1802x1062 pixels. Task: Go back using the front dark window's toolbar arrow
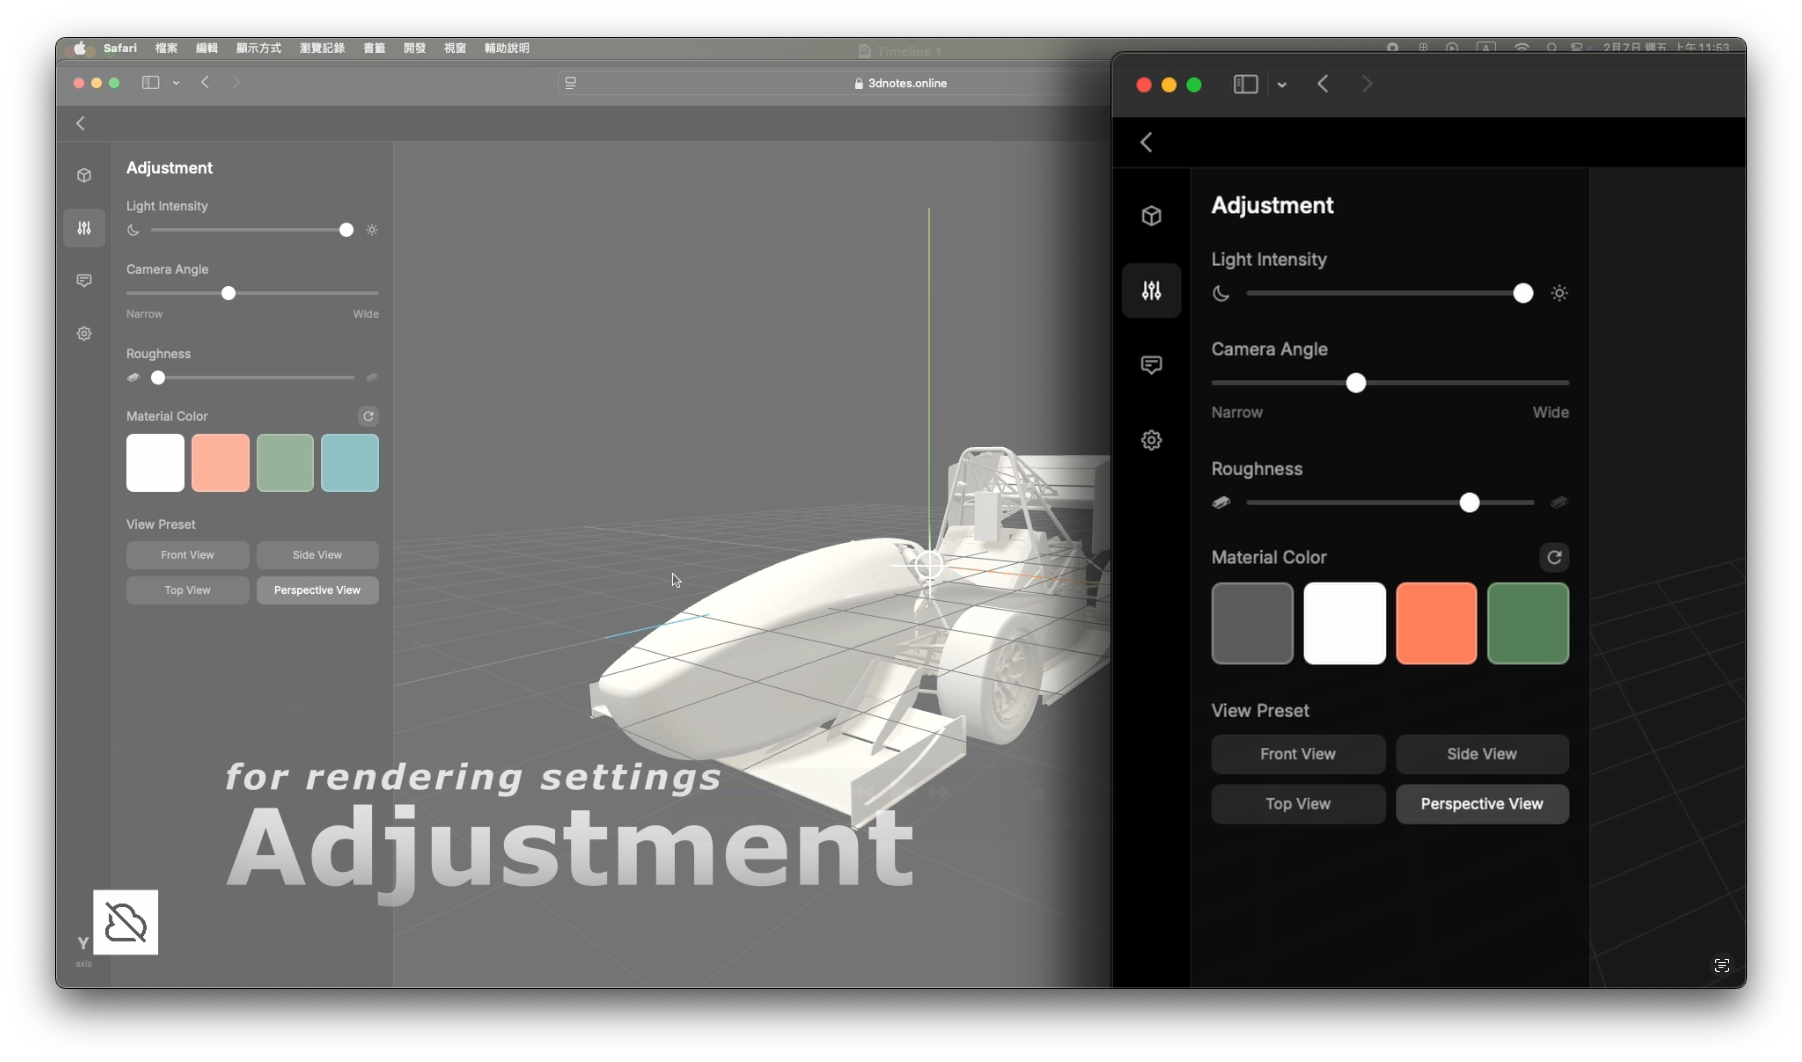pos(1323,84)
